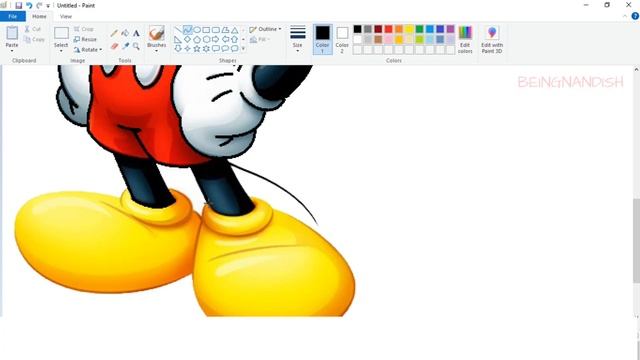This screenshot has width=640, height=360.
Task: Click the scrollbar up arrow
Action: point(636,70)
